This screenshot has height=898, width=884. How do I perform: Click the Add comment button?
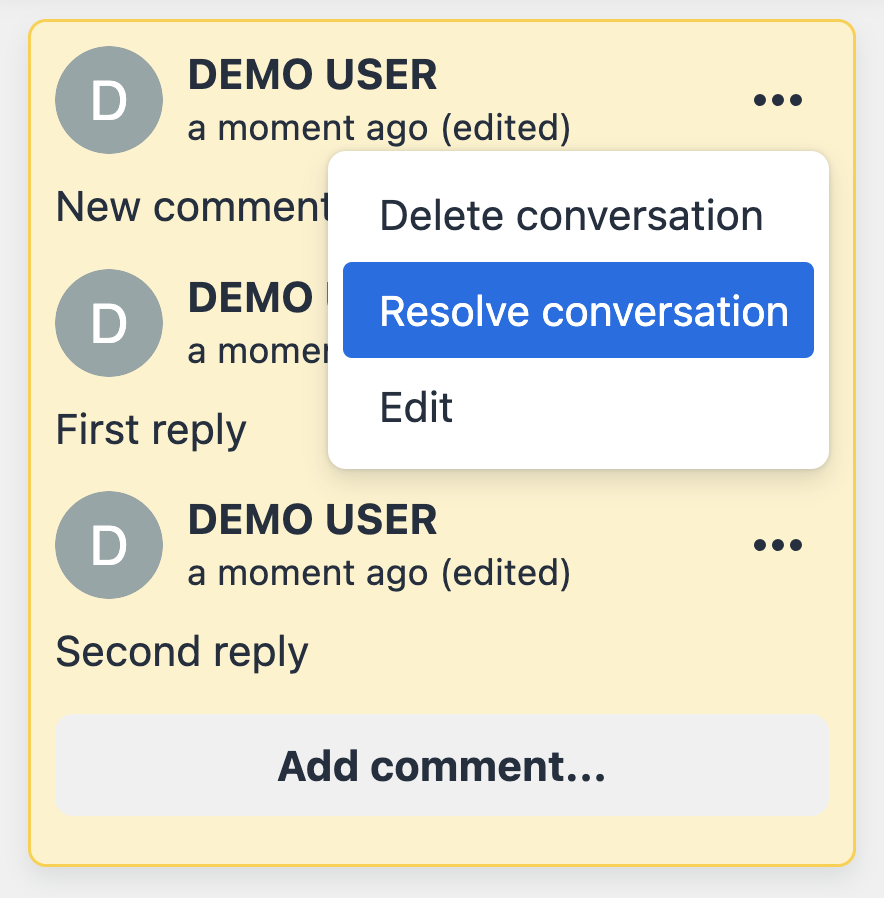[x=441, y=766]
